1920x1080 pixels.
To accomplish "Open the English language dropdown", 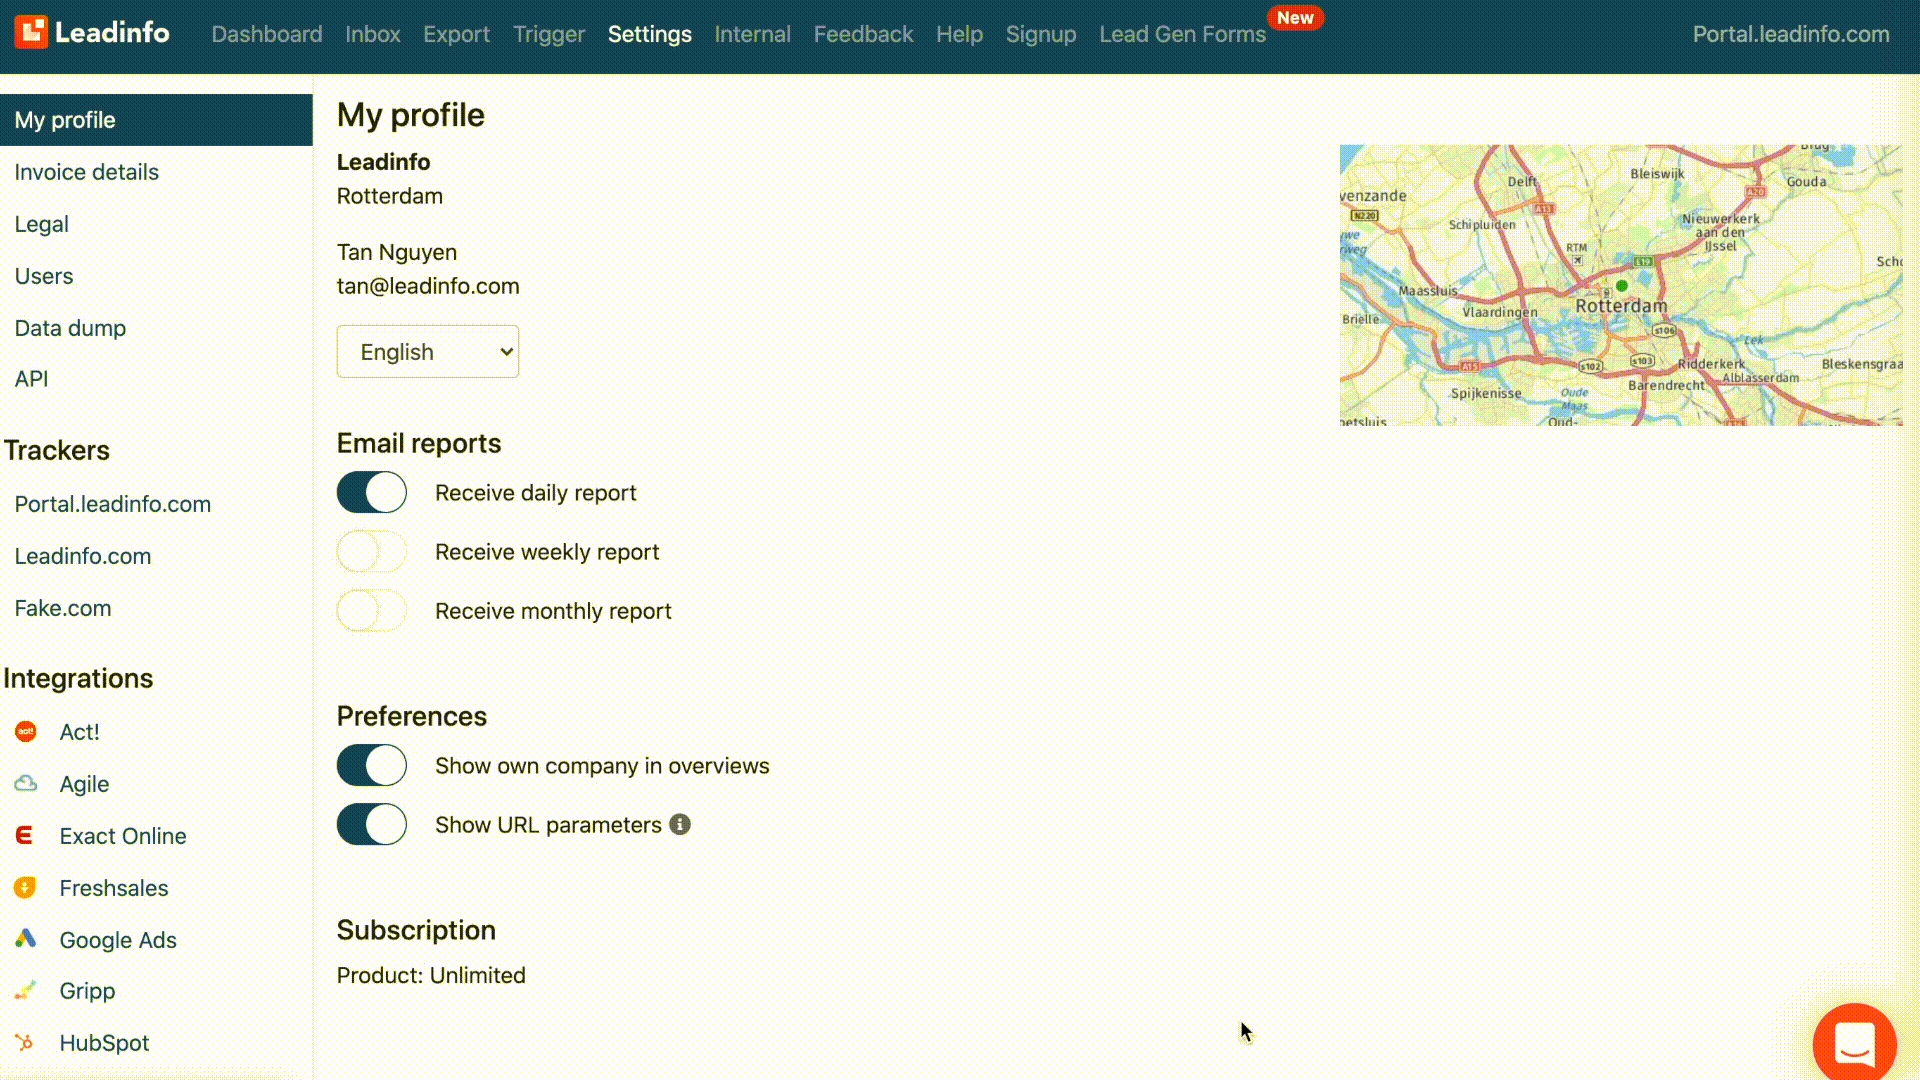I will (428, 351).
